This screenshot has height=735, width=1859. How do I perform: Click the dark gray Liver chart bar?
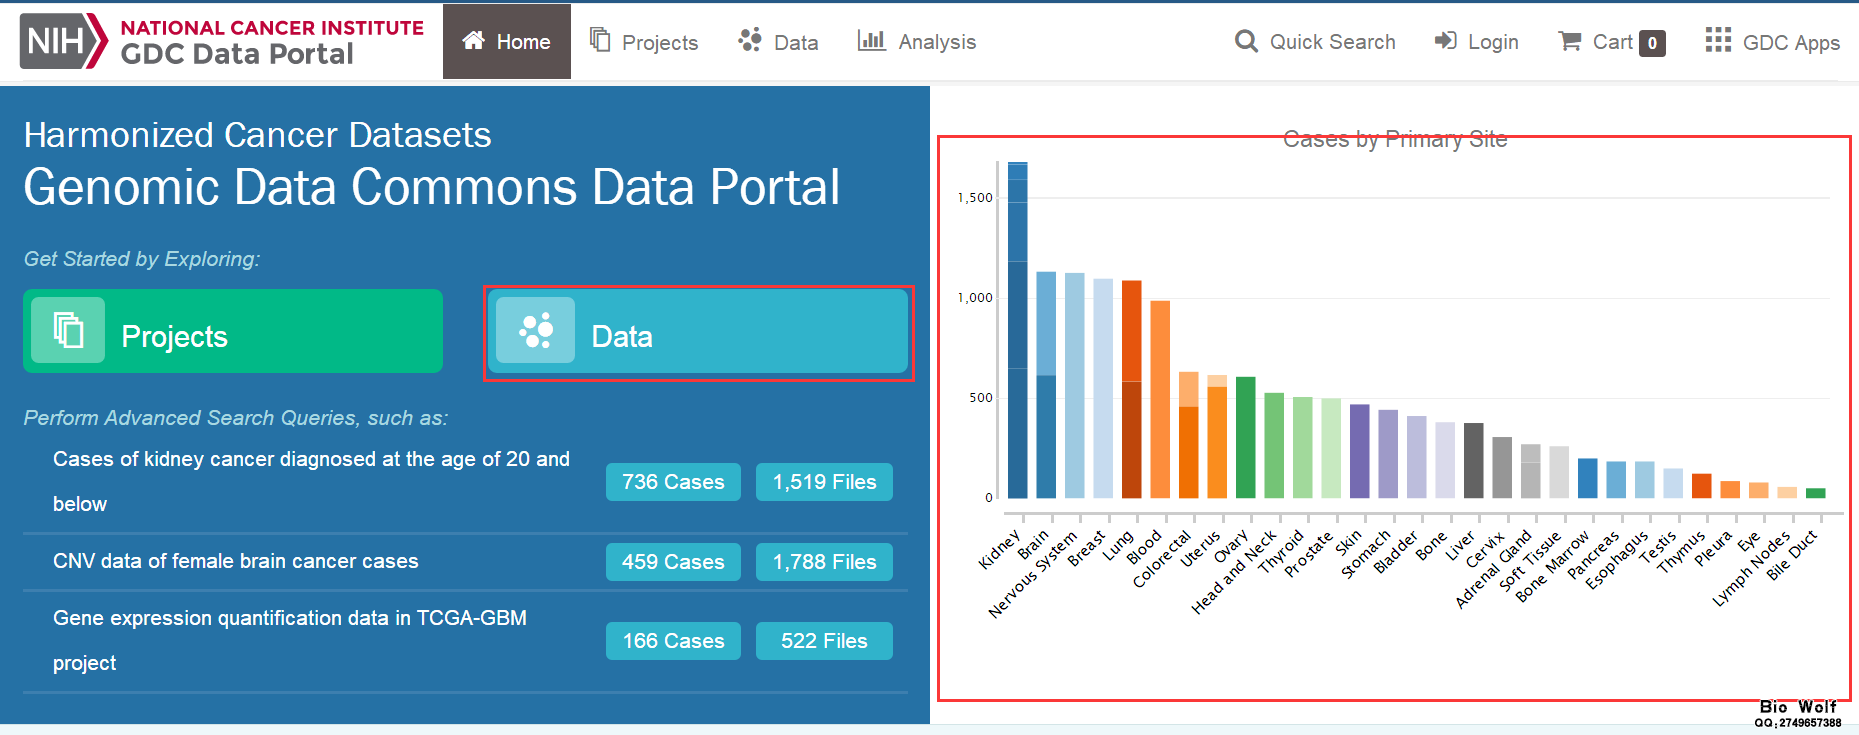click(1474, 460)
